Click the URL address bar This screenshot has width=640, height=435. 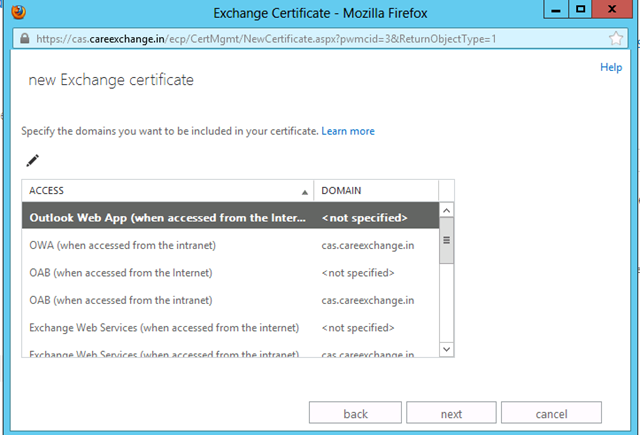pos(320,39)
